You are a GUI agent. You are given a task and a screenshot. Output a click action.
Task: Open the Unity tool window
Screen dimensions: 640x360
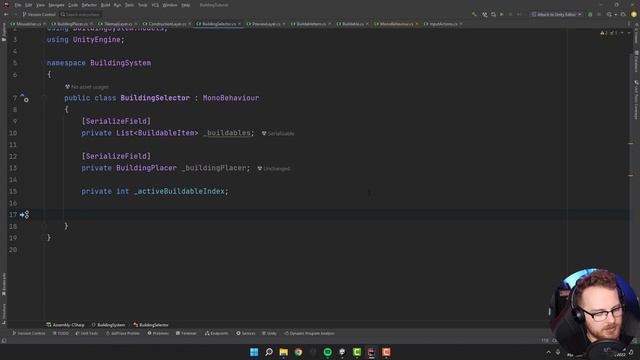(x=269, y=333)
